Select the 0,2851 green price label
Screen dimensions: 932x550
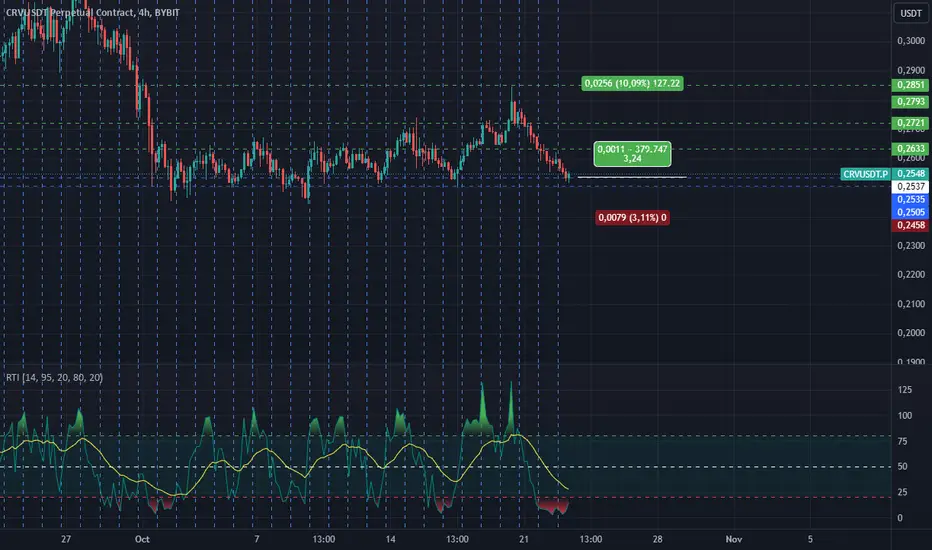click(x=911, y=85)
